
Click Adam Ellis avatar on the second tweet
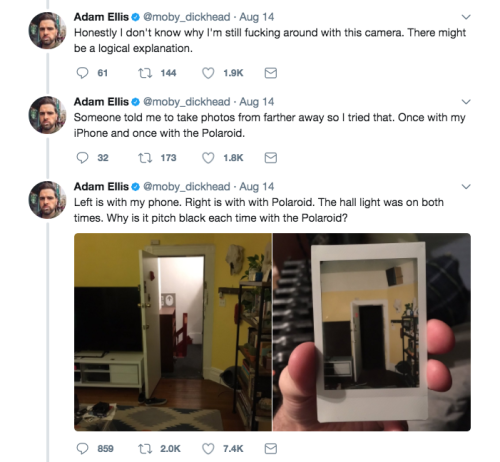pyautogui.click(x=47, y=115)
